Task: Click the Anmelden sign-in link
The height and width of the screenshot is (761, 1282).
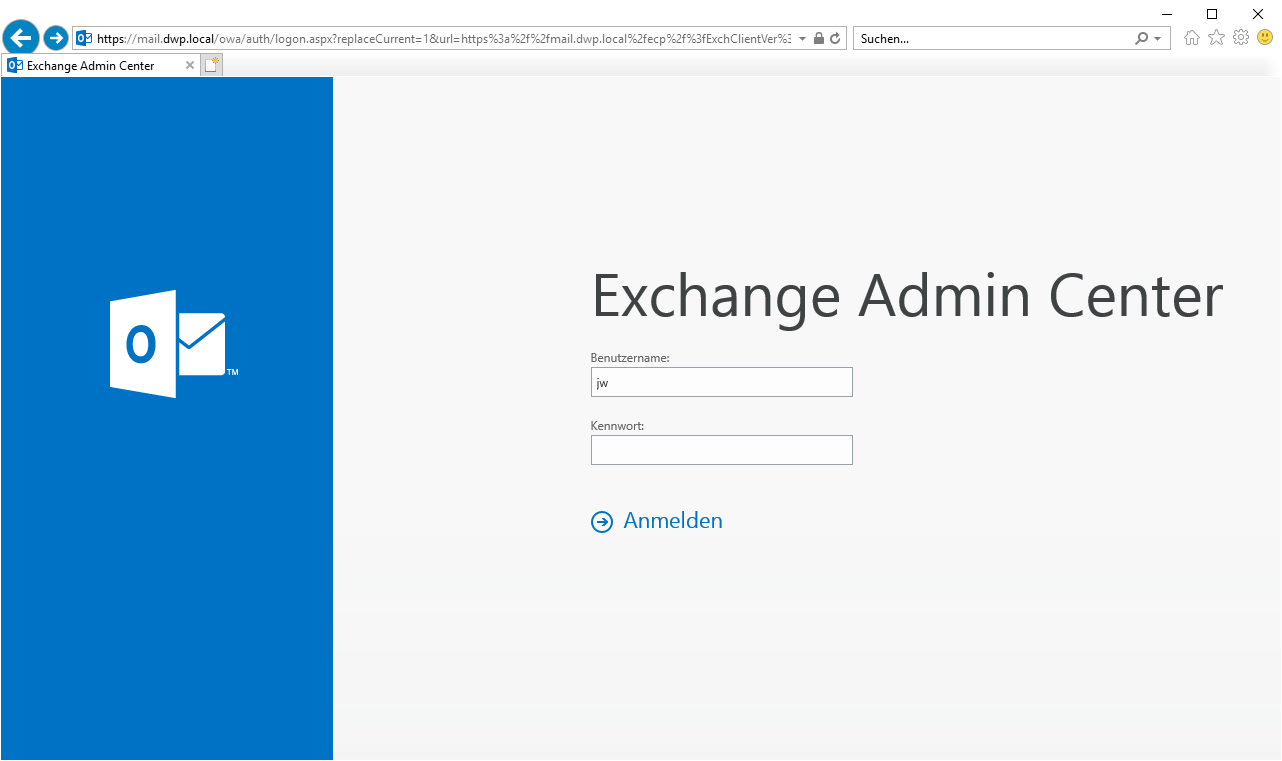Action: 672,521
